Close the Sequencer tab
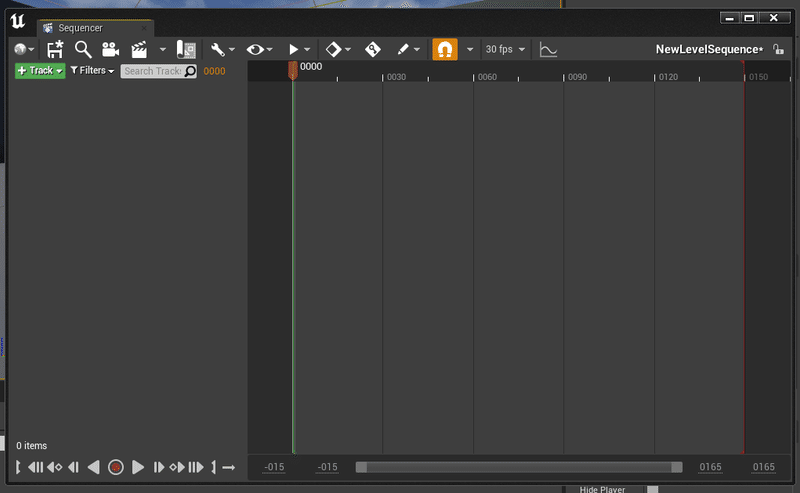Viewport: 800px width, 493px height. (x=144, y=28)
